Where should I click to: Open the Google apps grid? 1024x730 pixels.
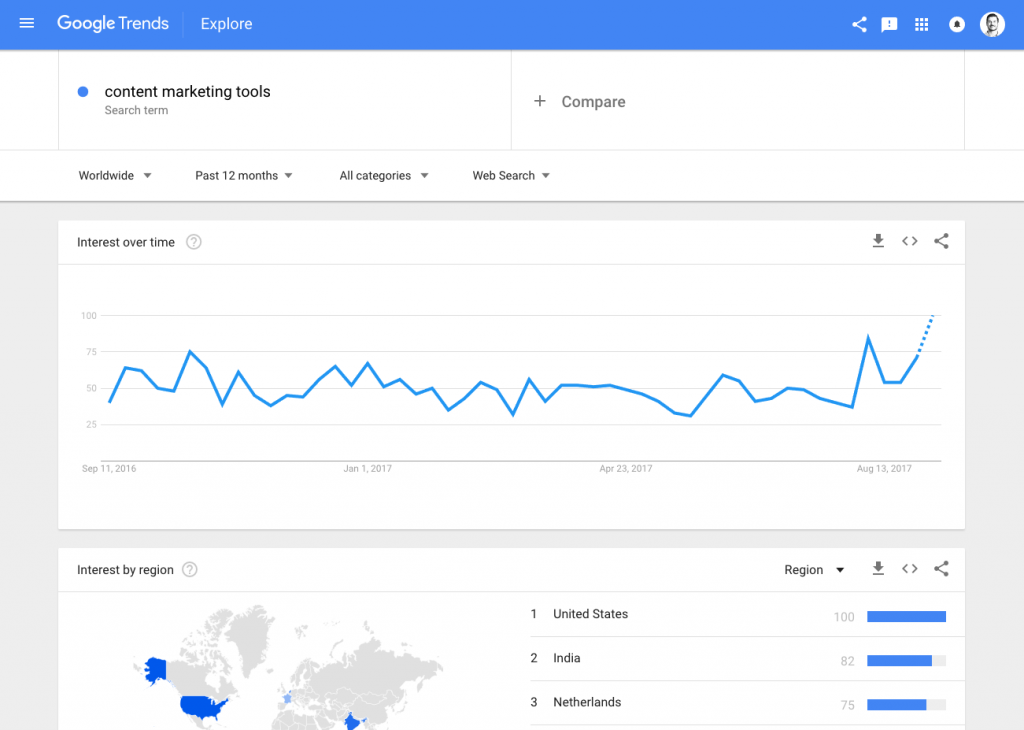[921, 24]
